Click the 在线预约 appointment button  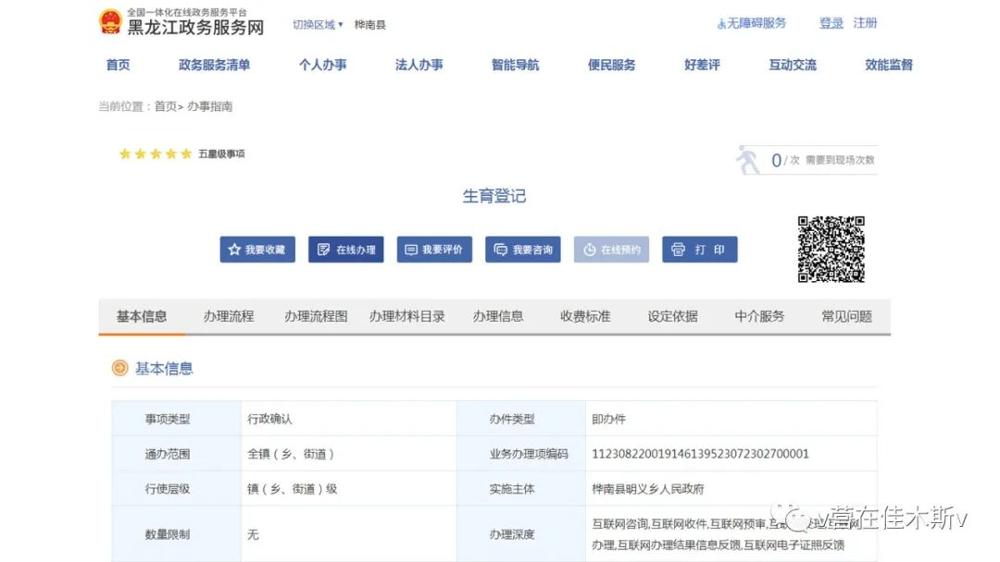pos(611,250)
